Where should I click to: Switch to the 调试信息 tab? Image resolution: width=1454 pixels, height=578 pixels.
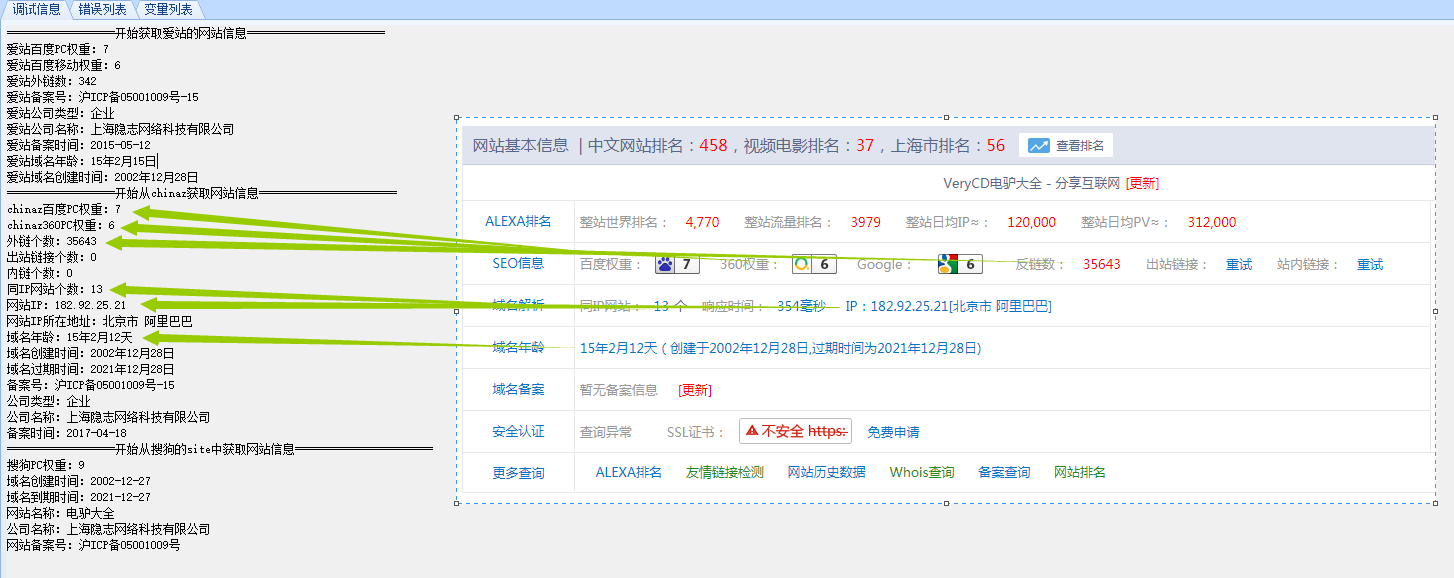(36, 9)
